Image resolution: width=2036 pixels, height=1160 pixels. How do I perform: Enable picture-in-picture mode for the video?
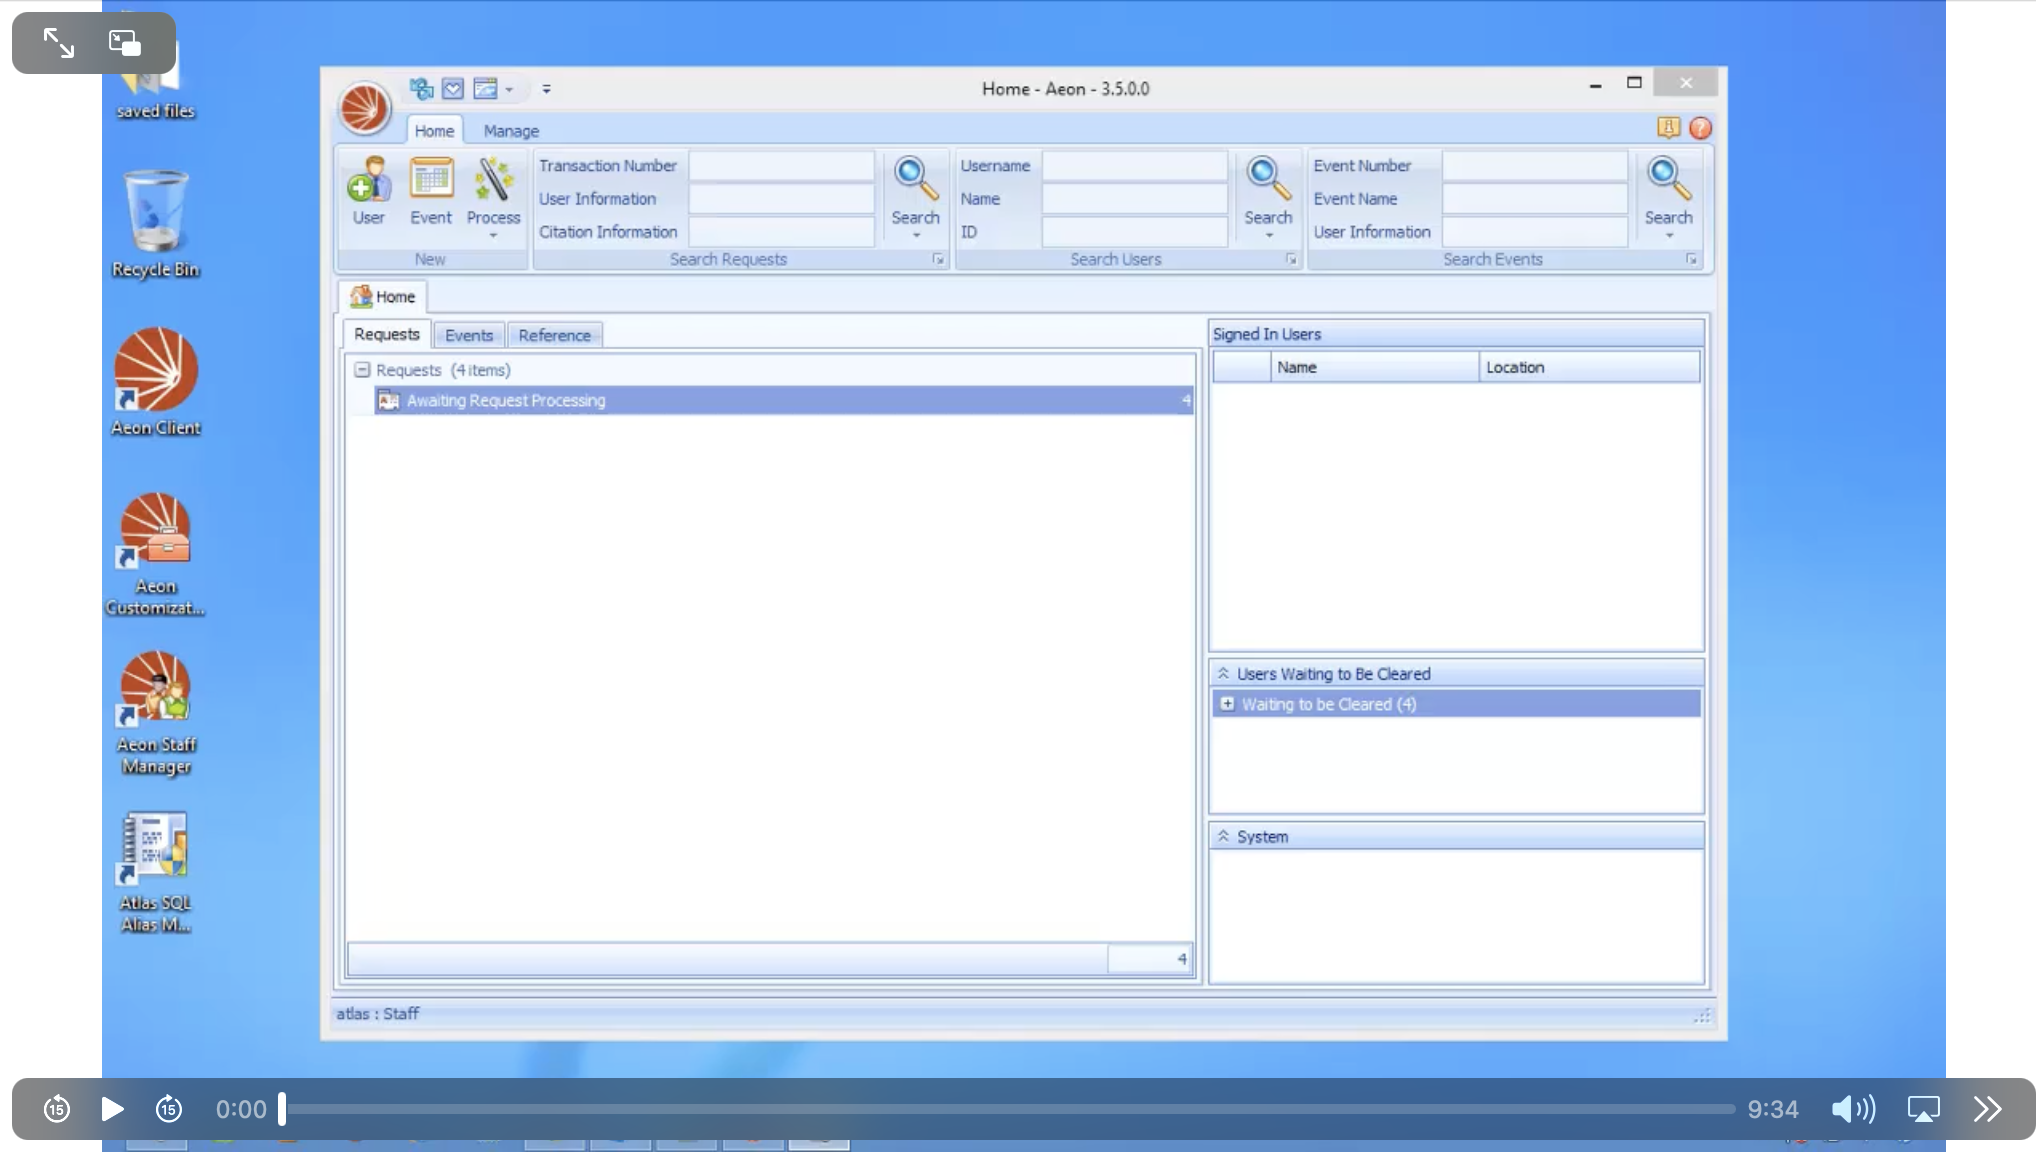point(124,42)
